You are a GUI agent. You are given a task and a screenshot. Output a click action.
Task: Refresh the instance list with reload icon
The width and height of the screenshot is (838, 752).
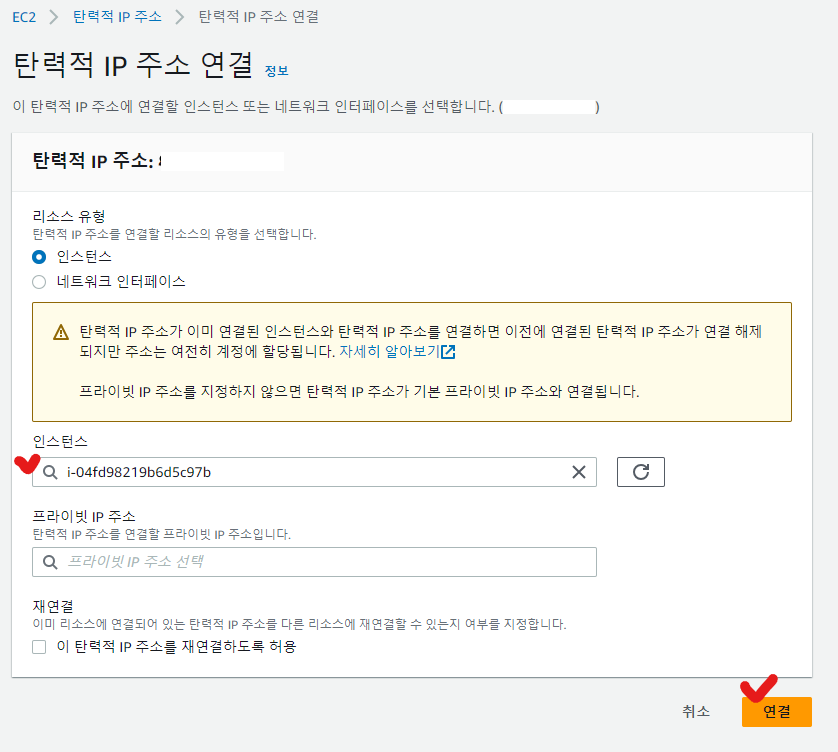(641, 472)
